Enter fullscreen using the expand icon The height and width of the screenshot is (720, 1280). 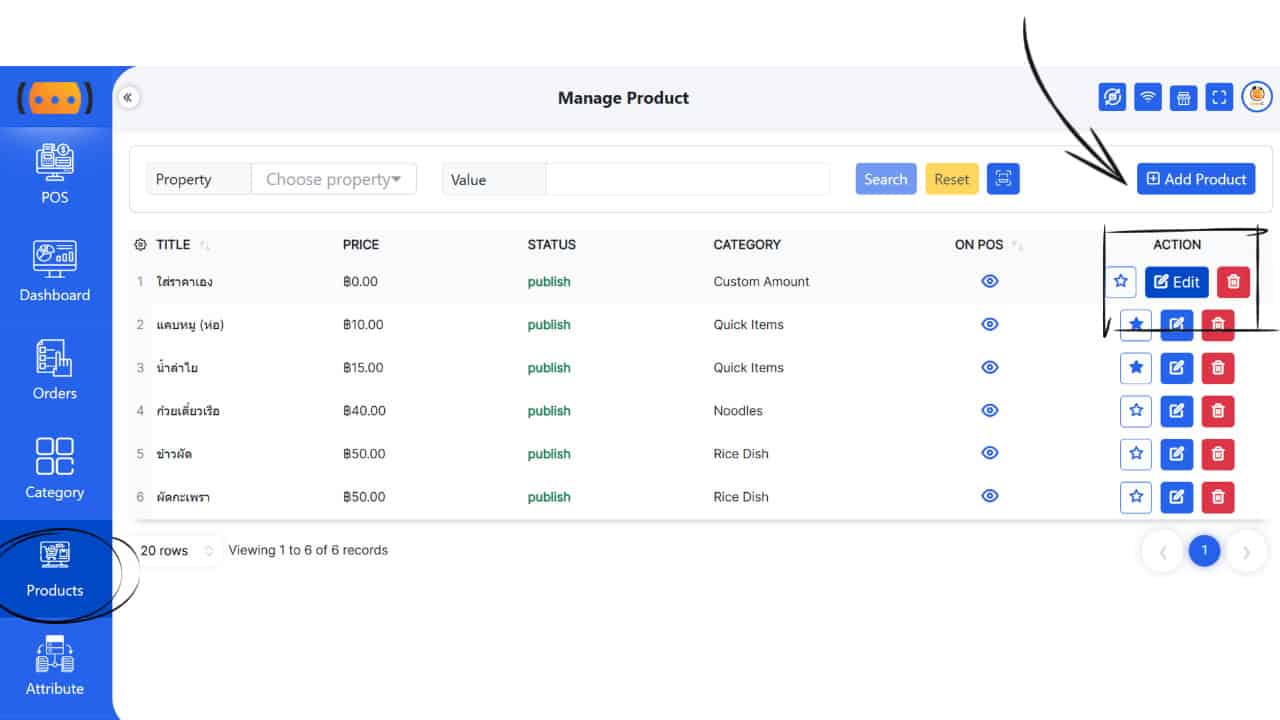coord(1219,97)
